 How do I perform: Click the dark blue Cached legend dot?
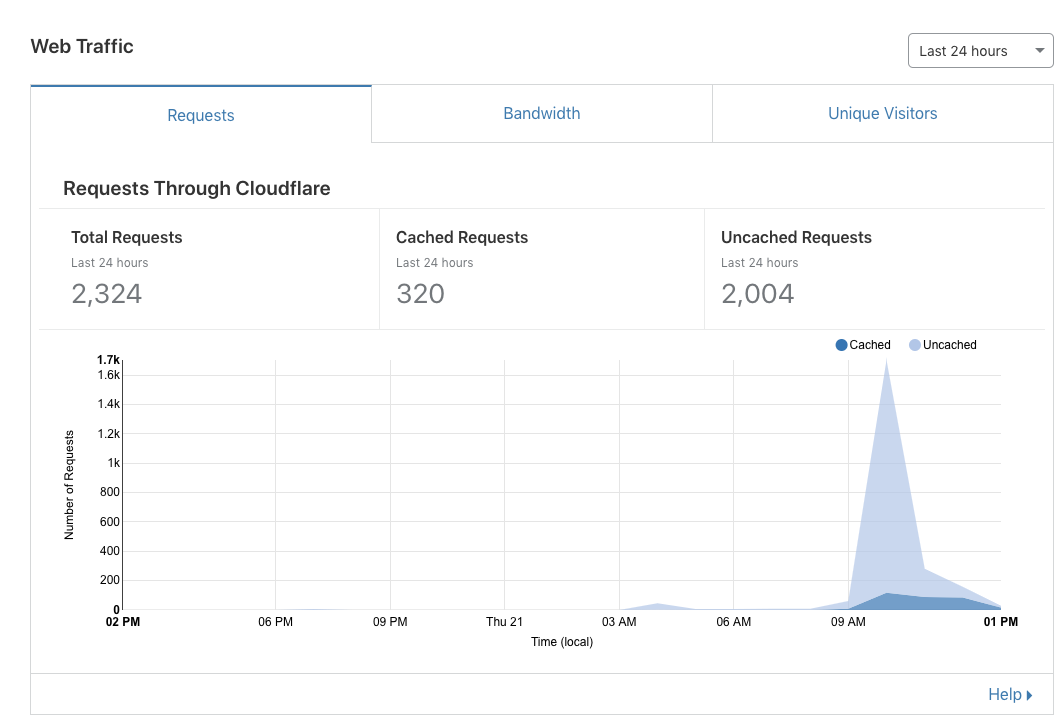(x=841, y=345)
